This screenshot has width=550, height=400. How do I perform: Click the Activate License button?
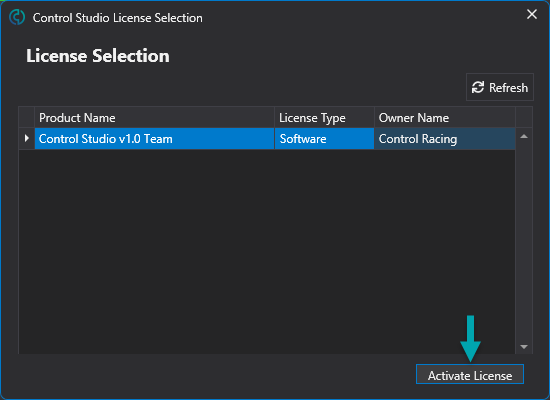coord(470,374)
